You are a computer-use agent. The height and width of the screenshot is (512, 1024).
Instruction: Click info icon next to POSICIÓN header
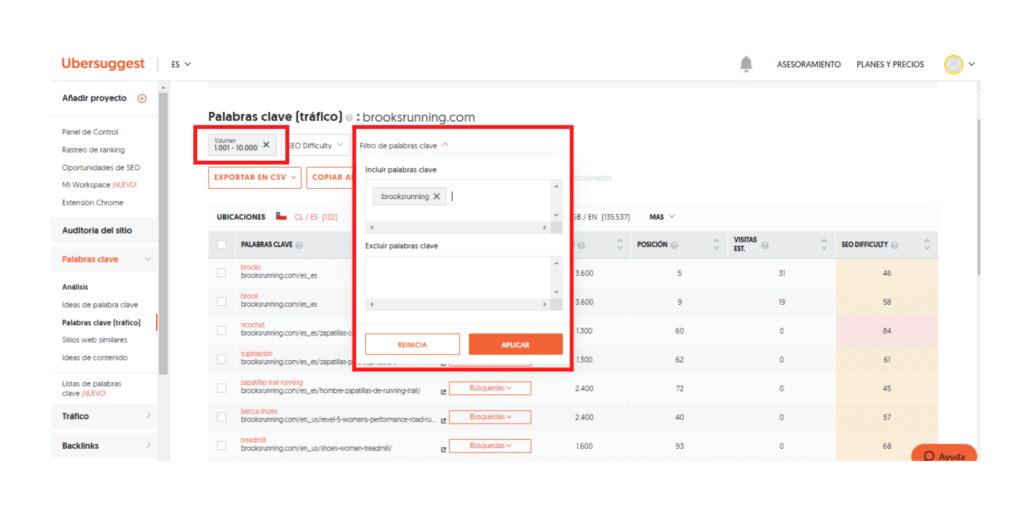[673, 245]
